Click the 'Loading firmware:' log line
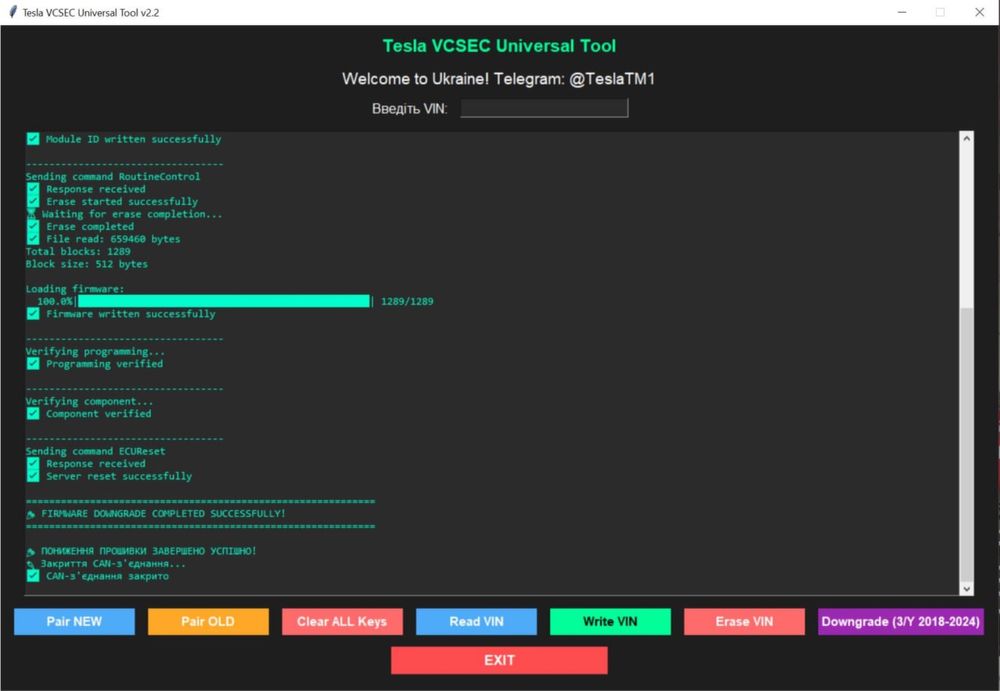Image resolution: width=1000 pixels, height=691 pixels. [x=75, y=289]
